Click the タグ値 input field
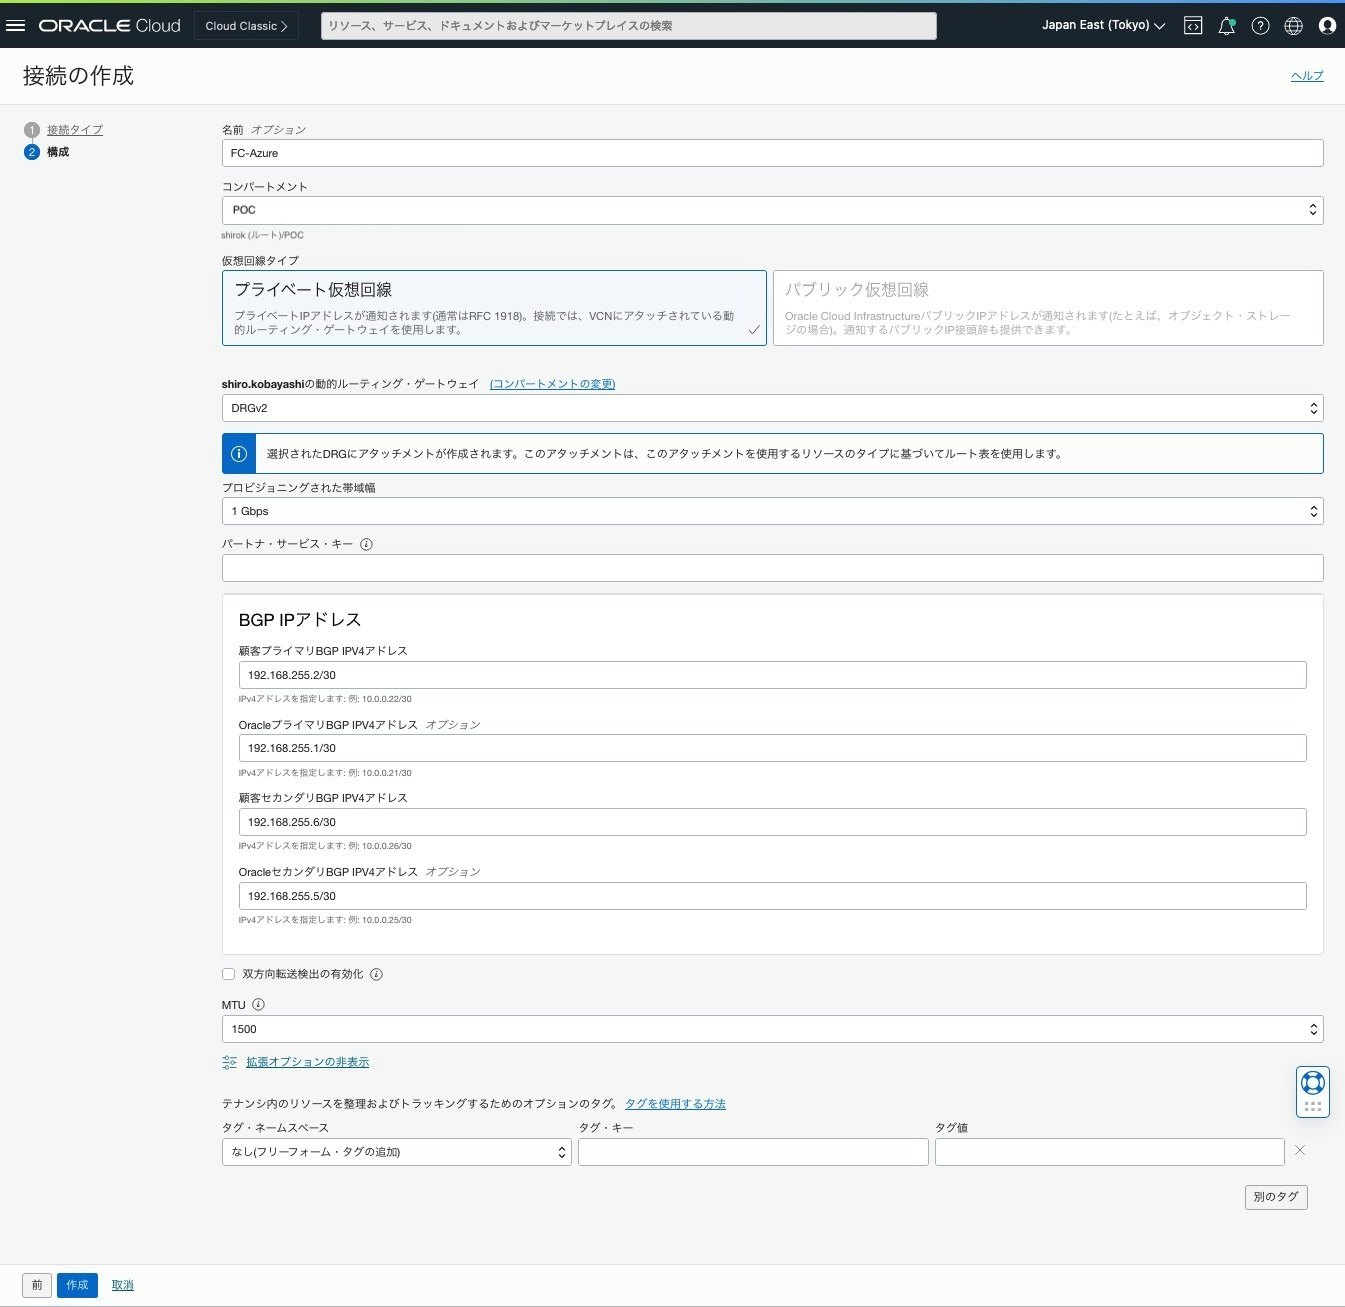Image resolution: width=1345 pixels, height=1307 pixels. (x=1110, y=1152)
